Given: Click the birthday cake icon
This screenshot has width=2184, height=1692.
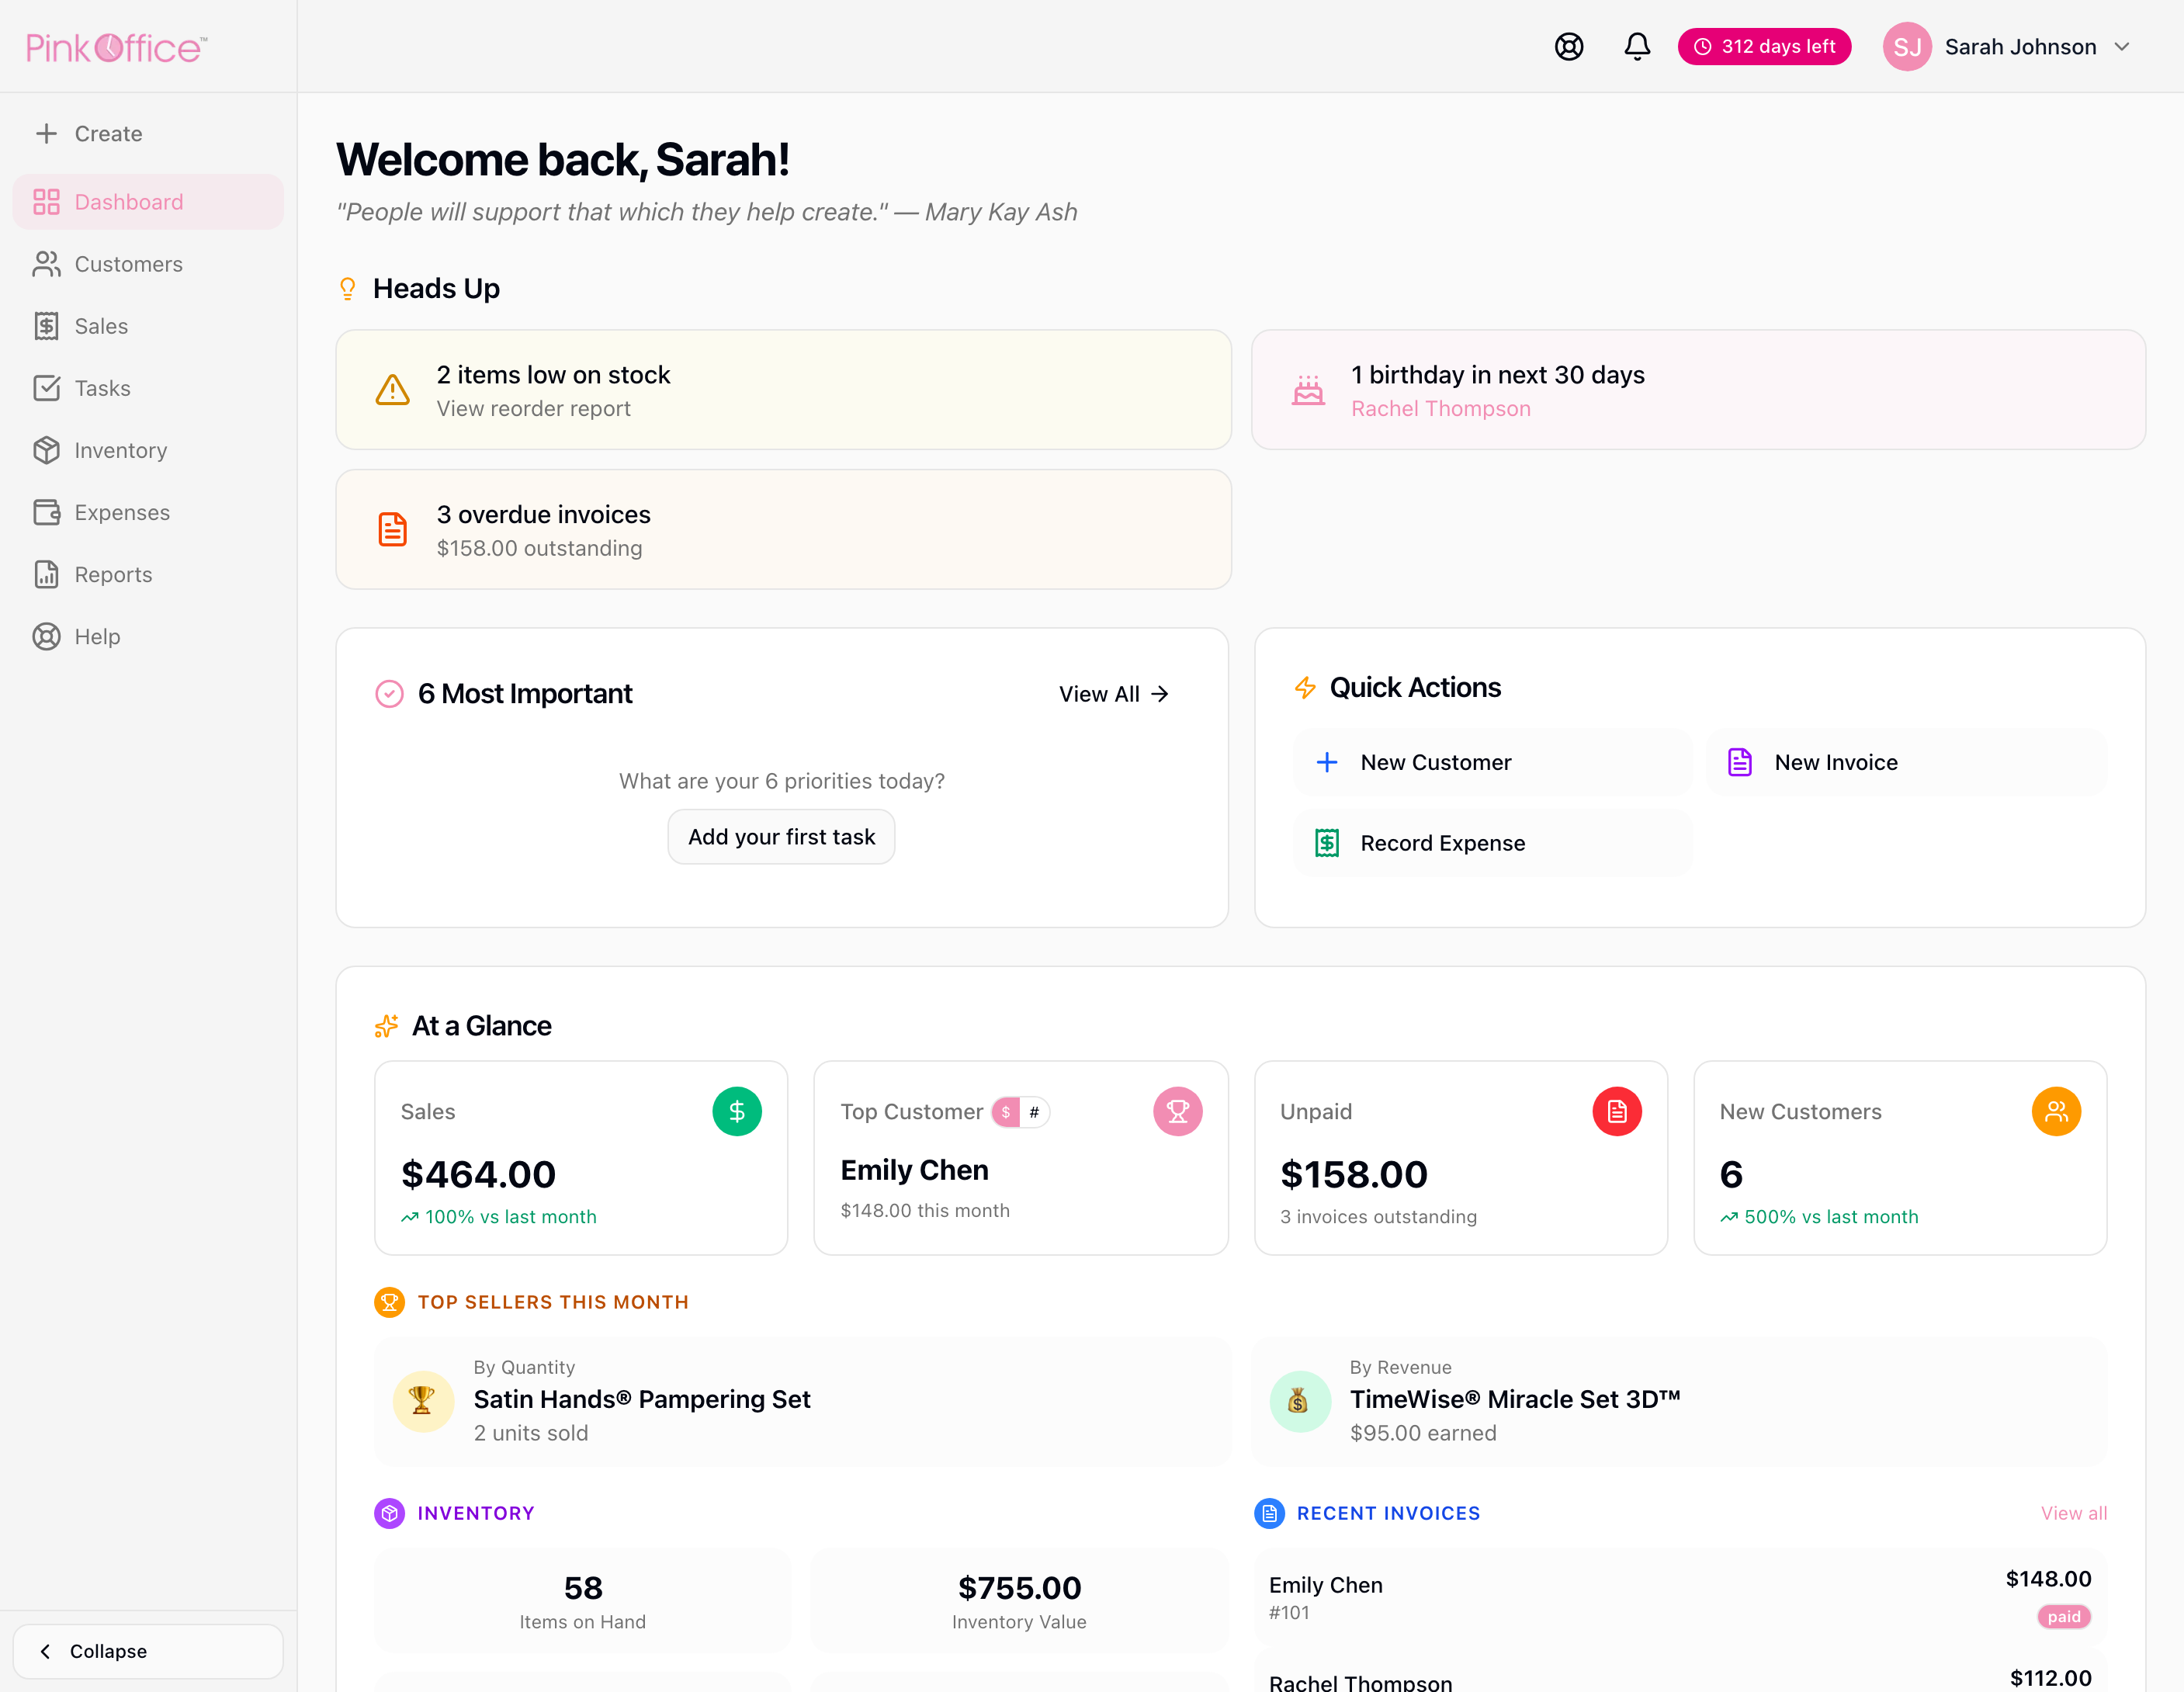Looking at the screenshot, I should [1308, 390].
